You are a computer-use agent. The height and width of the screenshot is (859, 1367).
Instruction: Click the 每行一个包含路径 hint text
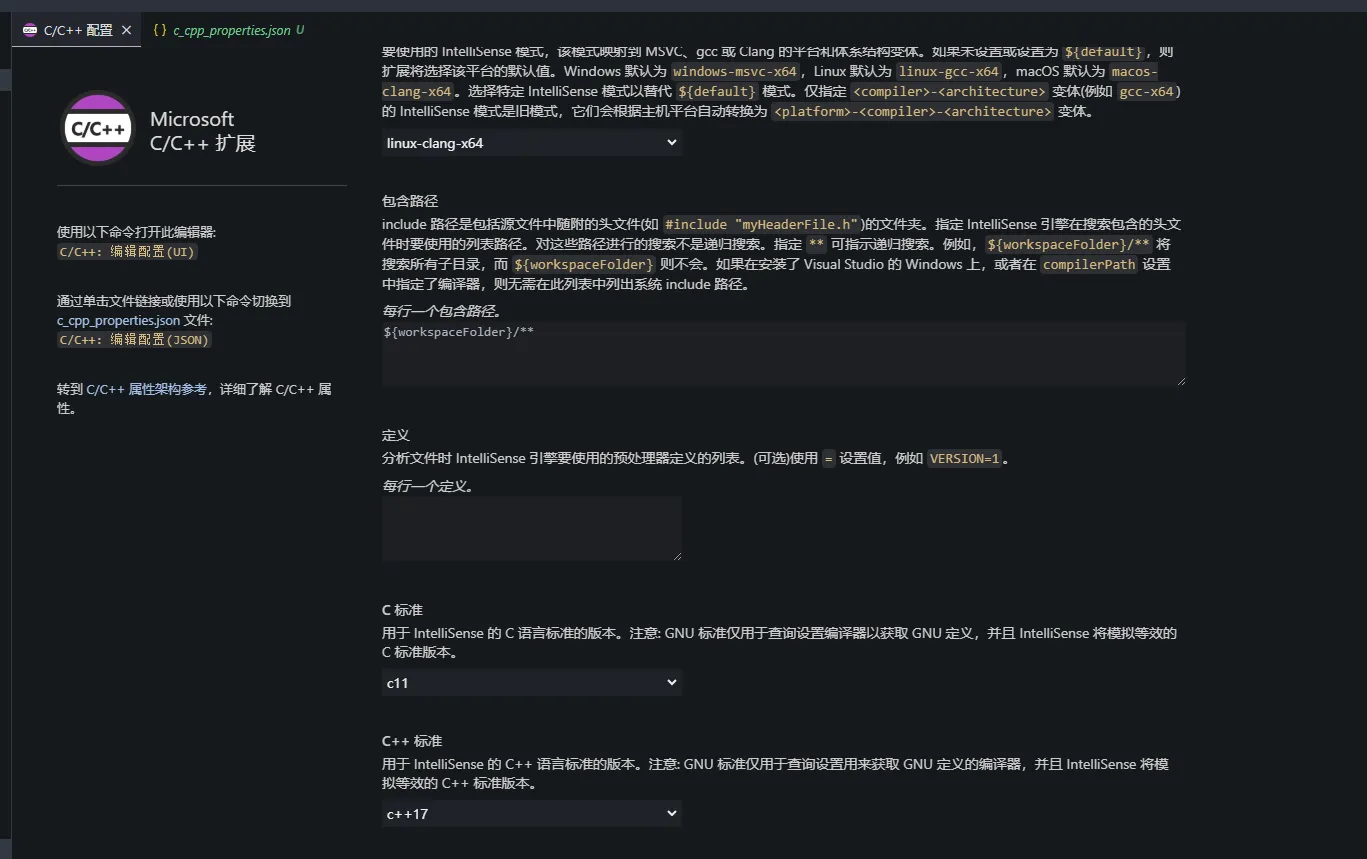(x=442, y=311)
